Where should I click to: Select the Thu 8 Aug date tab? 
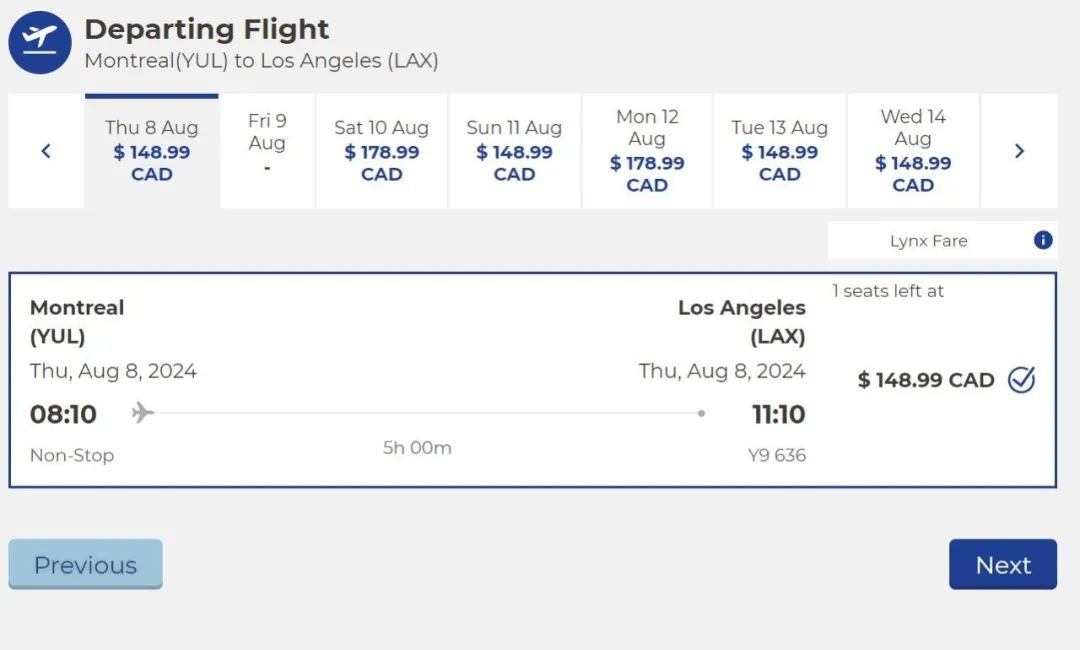152,151
